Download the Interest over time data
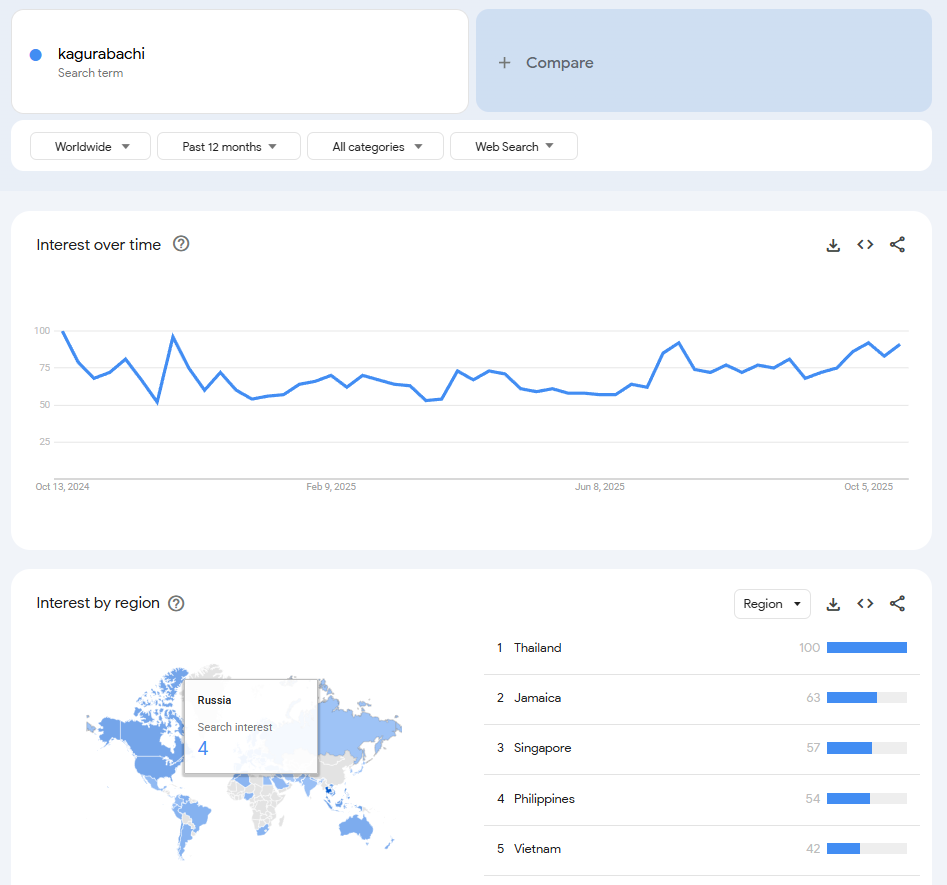 (833, 245)
